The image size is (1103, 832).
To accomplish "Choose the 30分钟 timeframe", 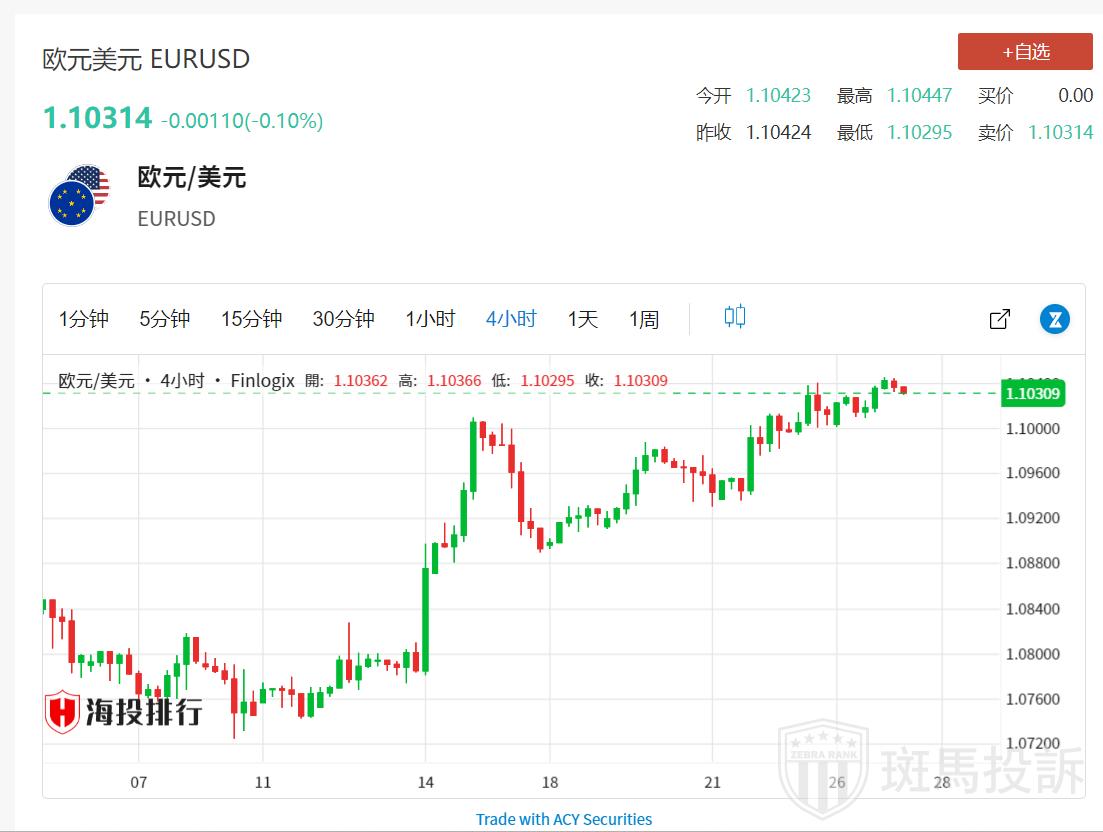I will 343,319.
